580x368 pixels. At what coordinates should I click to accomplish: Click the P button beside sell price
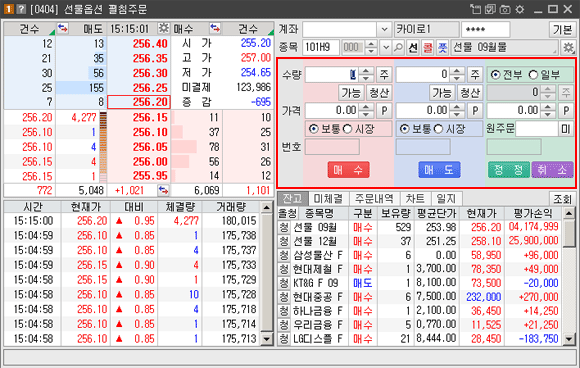pos(475,111)
